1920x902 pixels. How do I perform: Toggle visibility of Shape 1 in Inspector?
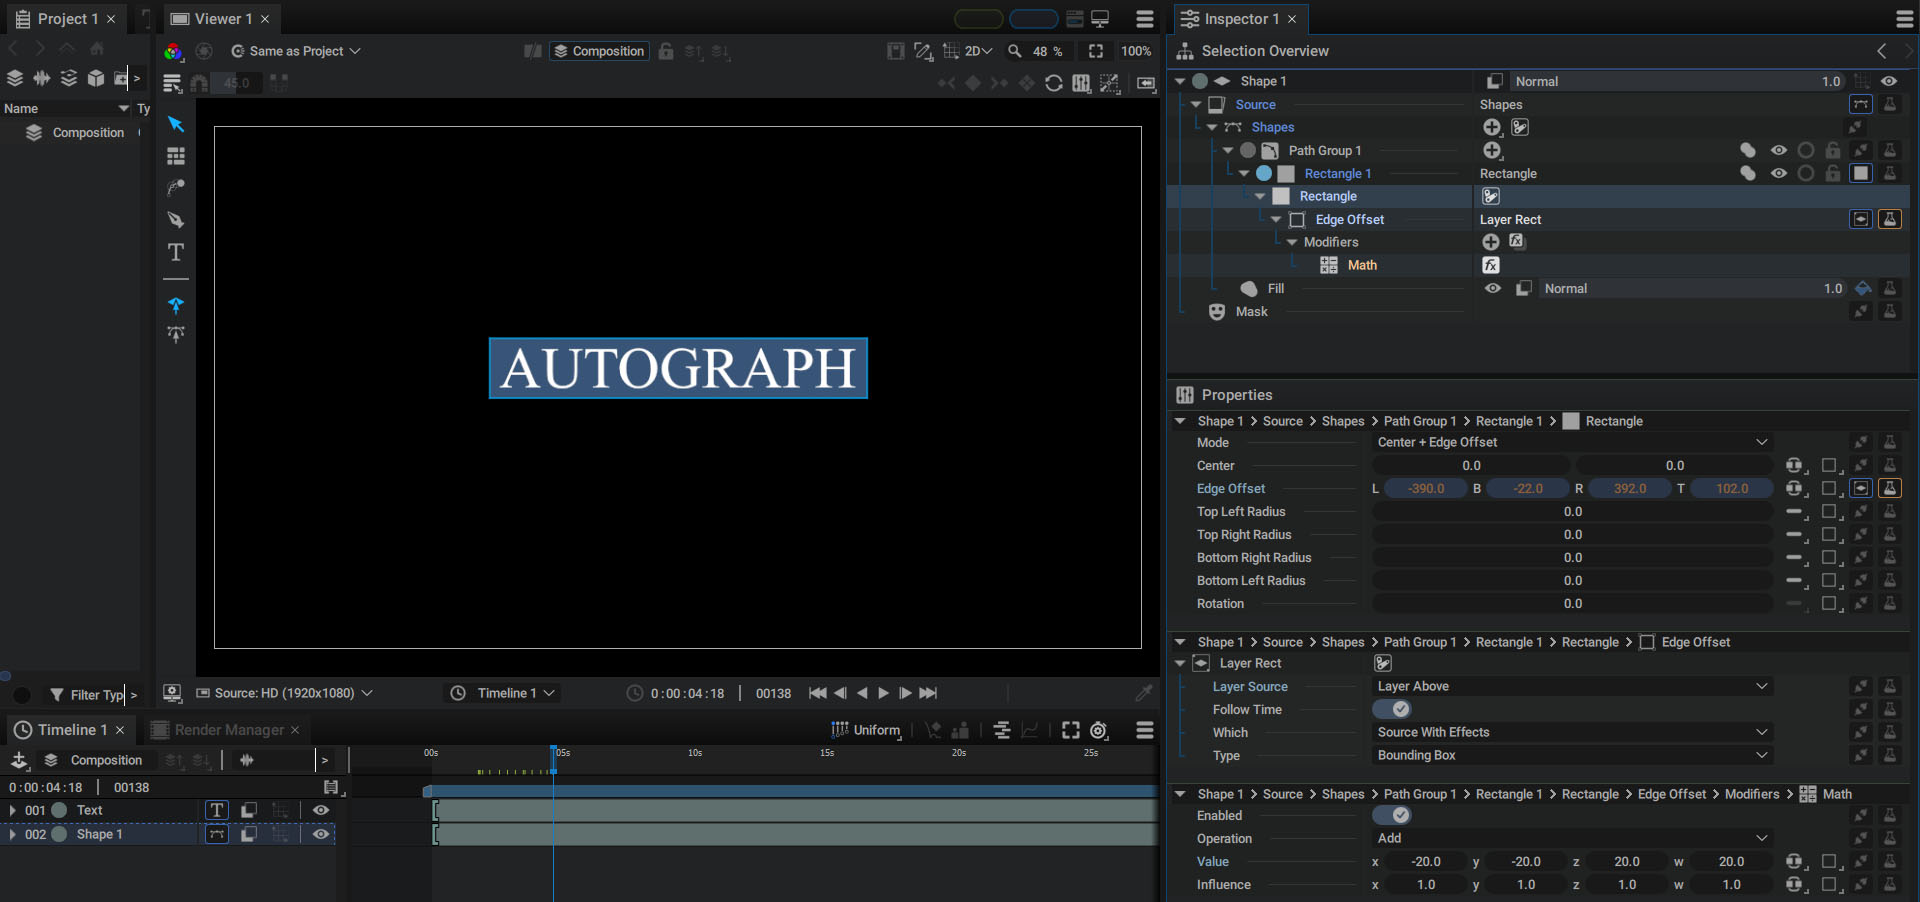[x=1889, y=81]
